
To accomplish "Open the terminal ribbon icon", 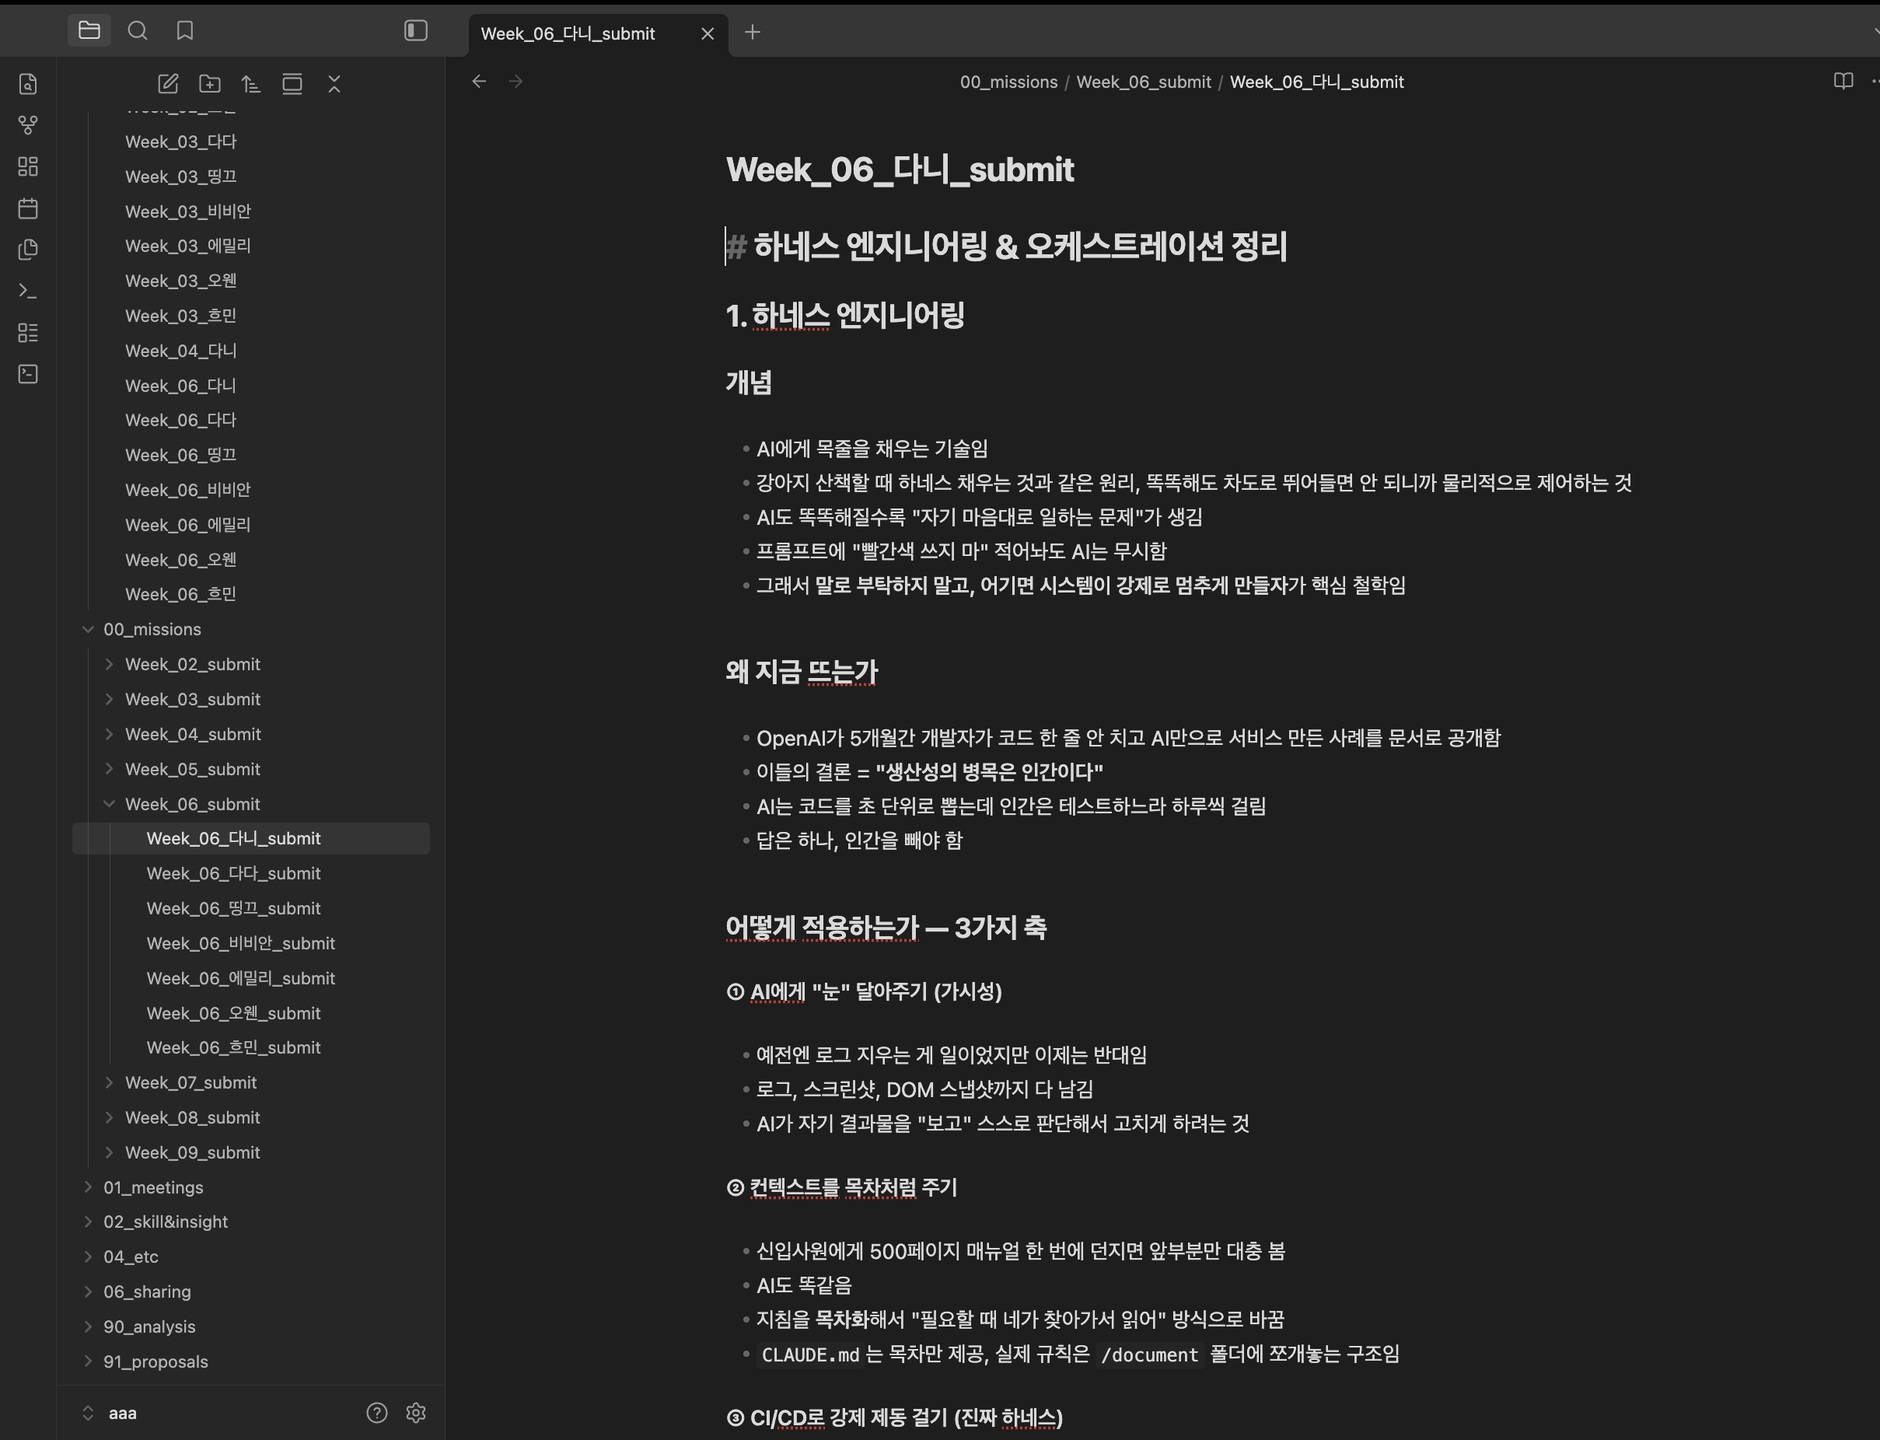I will click(28, 374).
